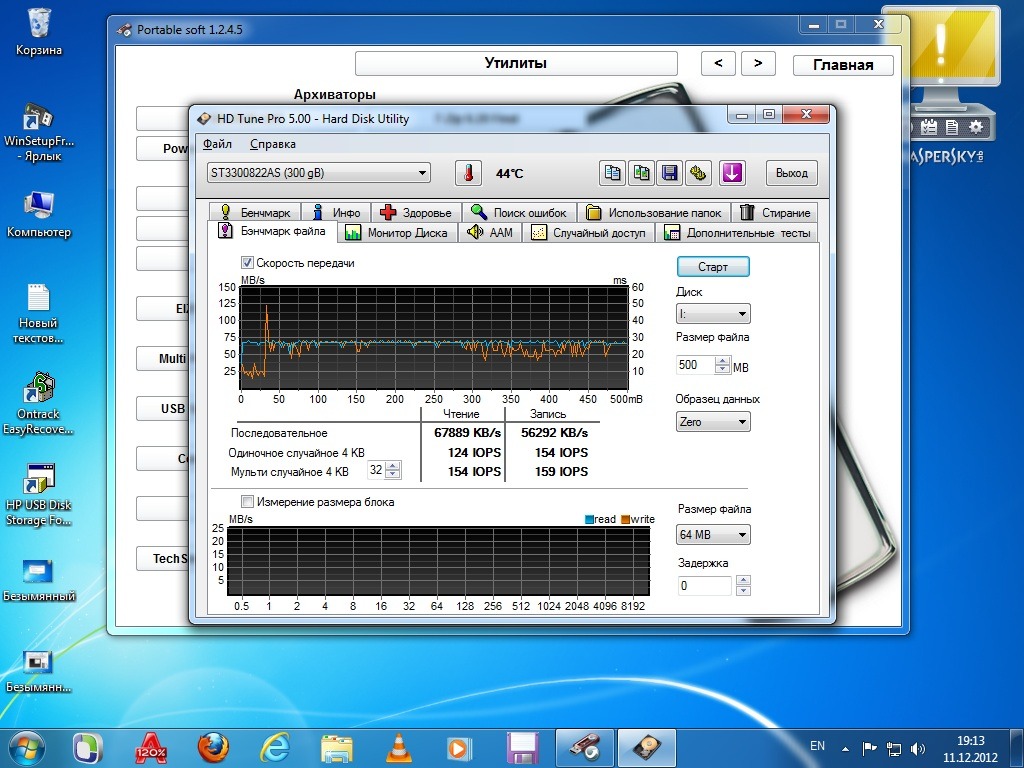Click the previous < button in Portable soft
Image resolution: width=1024 pixels, height=768 pixels.
[x=718, y=63]
